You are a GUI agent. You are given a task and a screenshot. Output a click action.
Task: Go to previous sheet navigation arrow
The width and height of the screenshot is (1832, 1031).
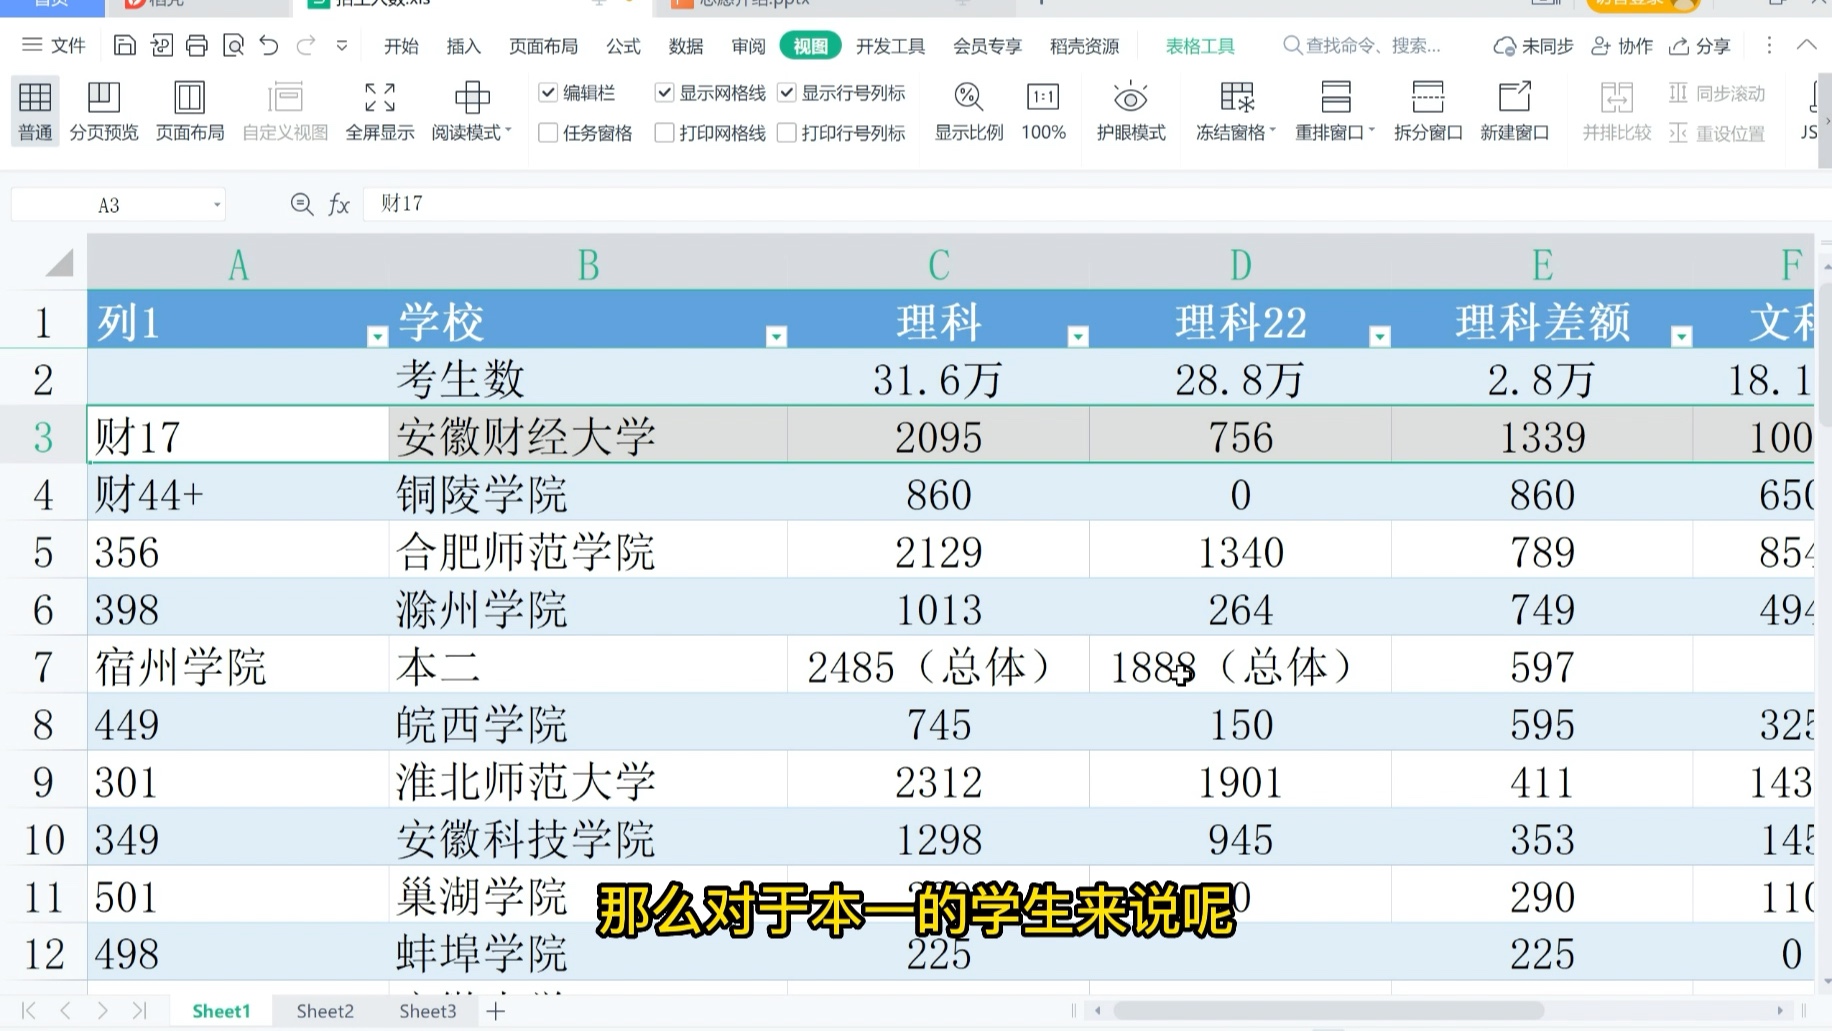tap(66, 1011)
